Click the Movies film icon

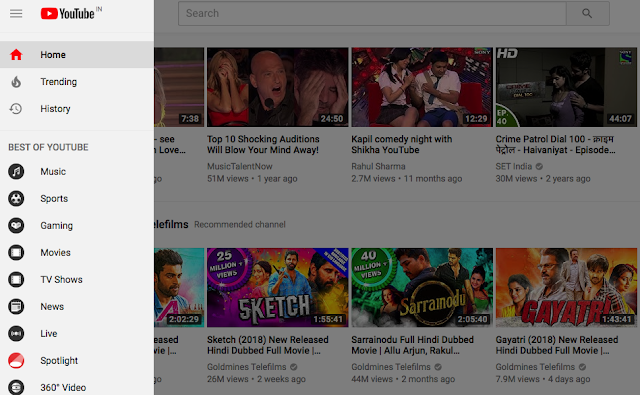(16, 253)
